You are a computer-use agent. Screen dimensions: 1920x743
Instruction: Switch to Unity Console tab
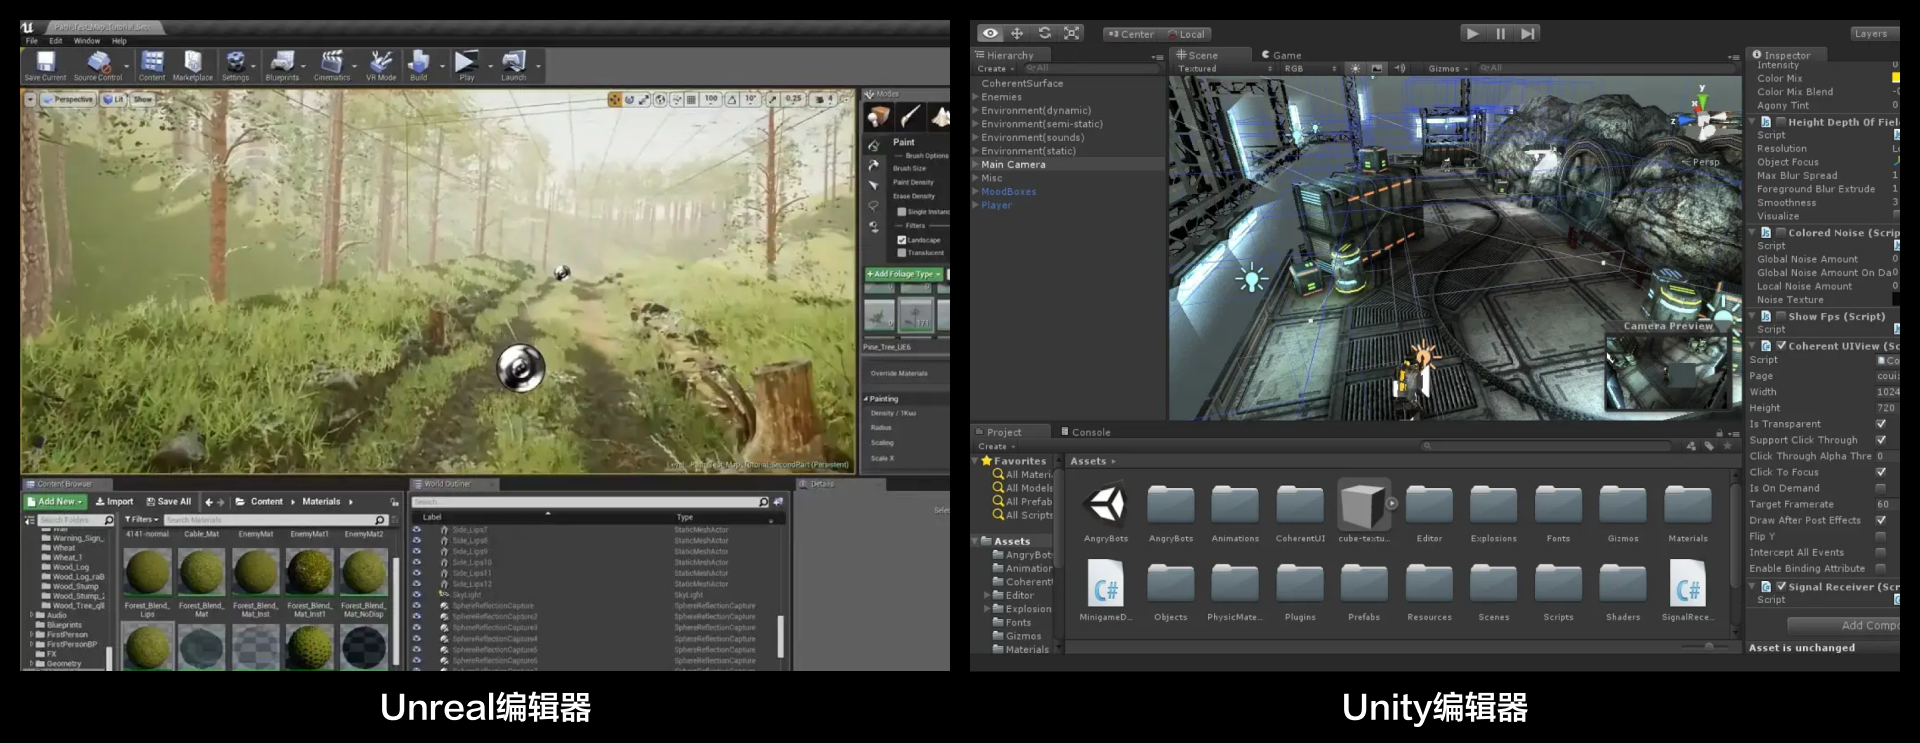[x=1086, y=433]
